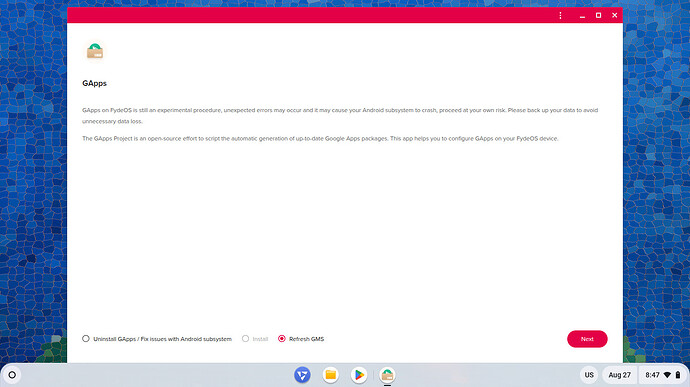
Task: Click the Next button
Action: pyautogui.click(x=587, y=339)
